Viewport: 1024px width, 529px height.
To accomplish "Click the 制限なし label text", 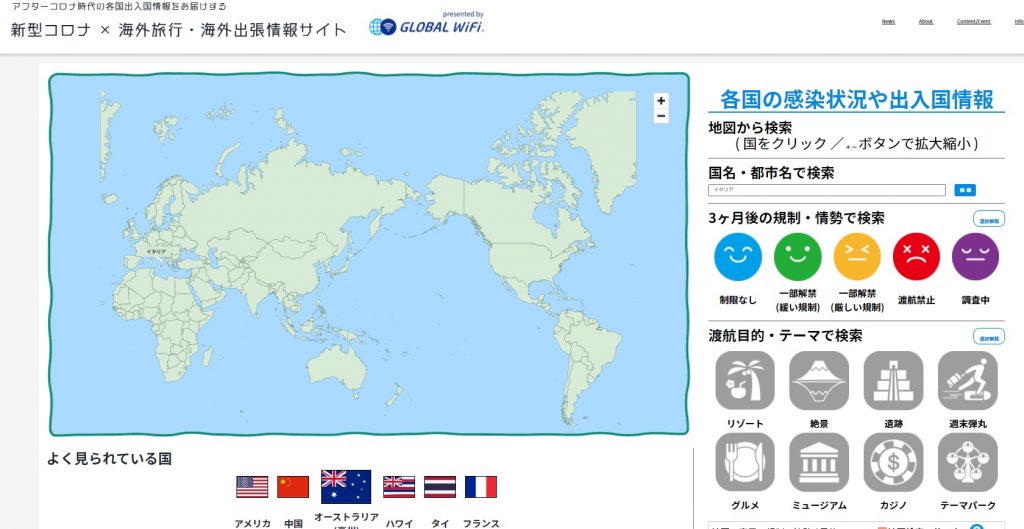I will pyautogui.click(x=738, y=300).
